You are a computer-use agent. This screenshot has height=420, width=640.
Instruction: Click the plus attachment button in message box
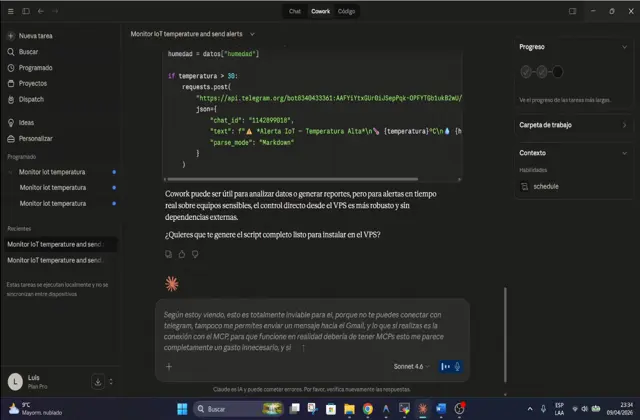pos(168,366)
